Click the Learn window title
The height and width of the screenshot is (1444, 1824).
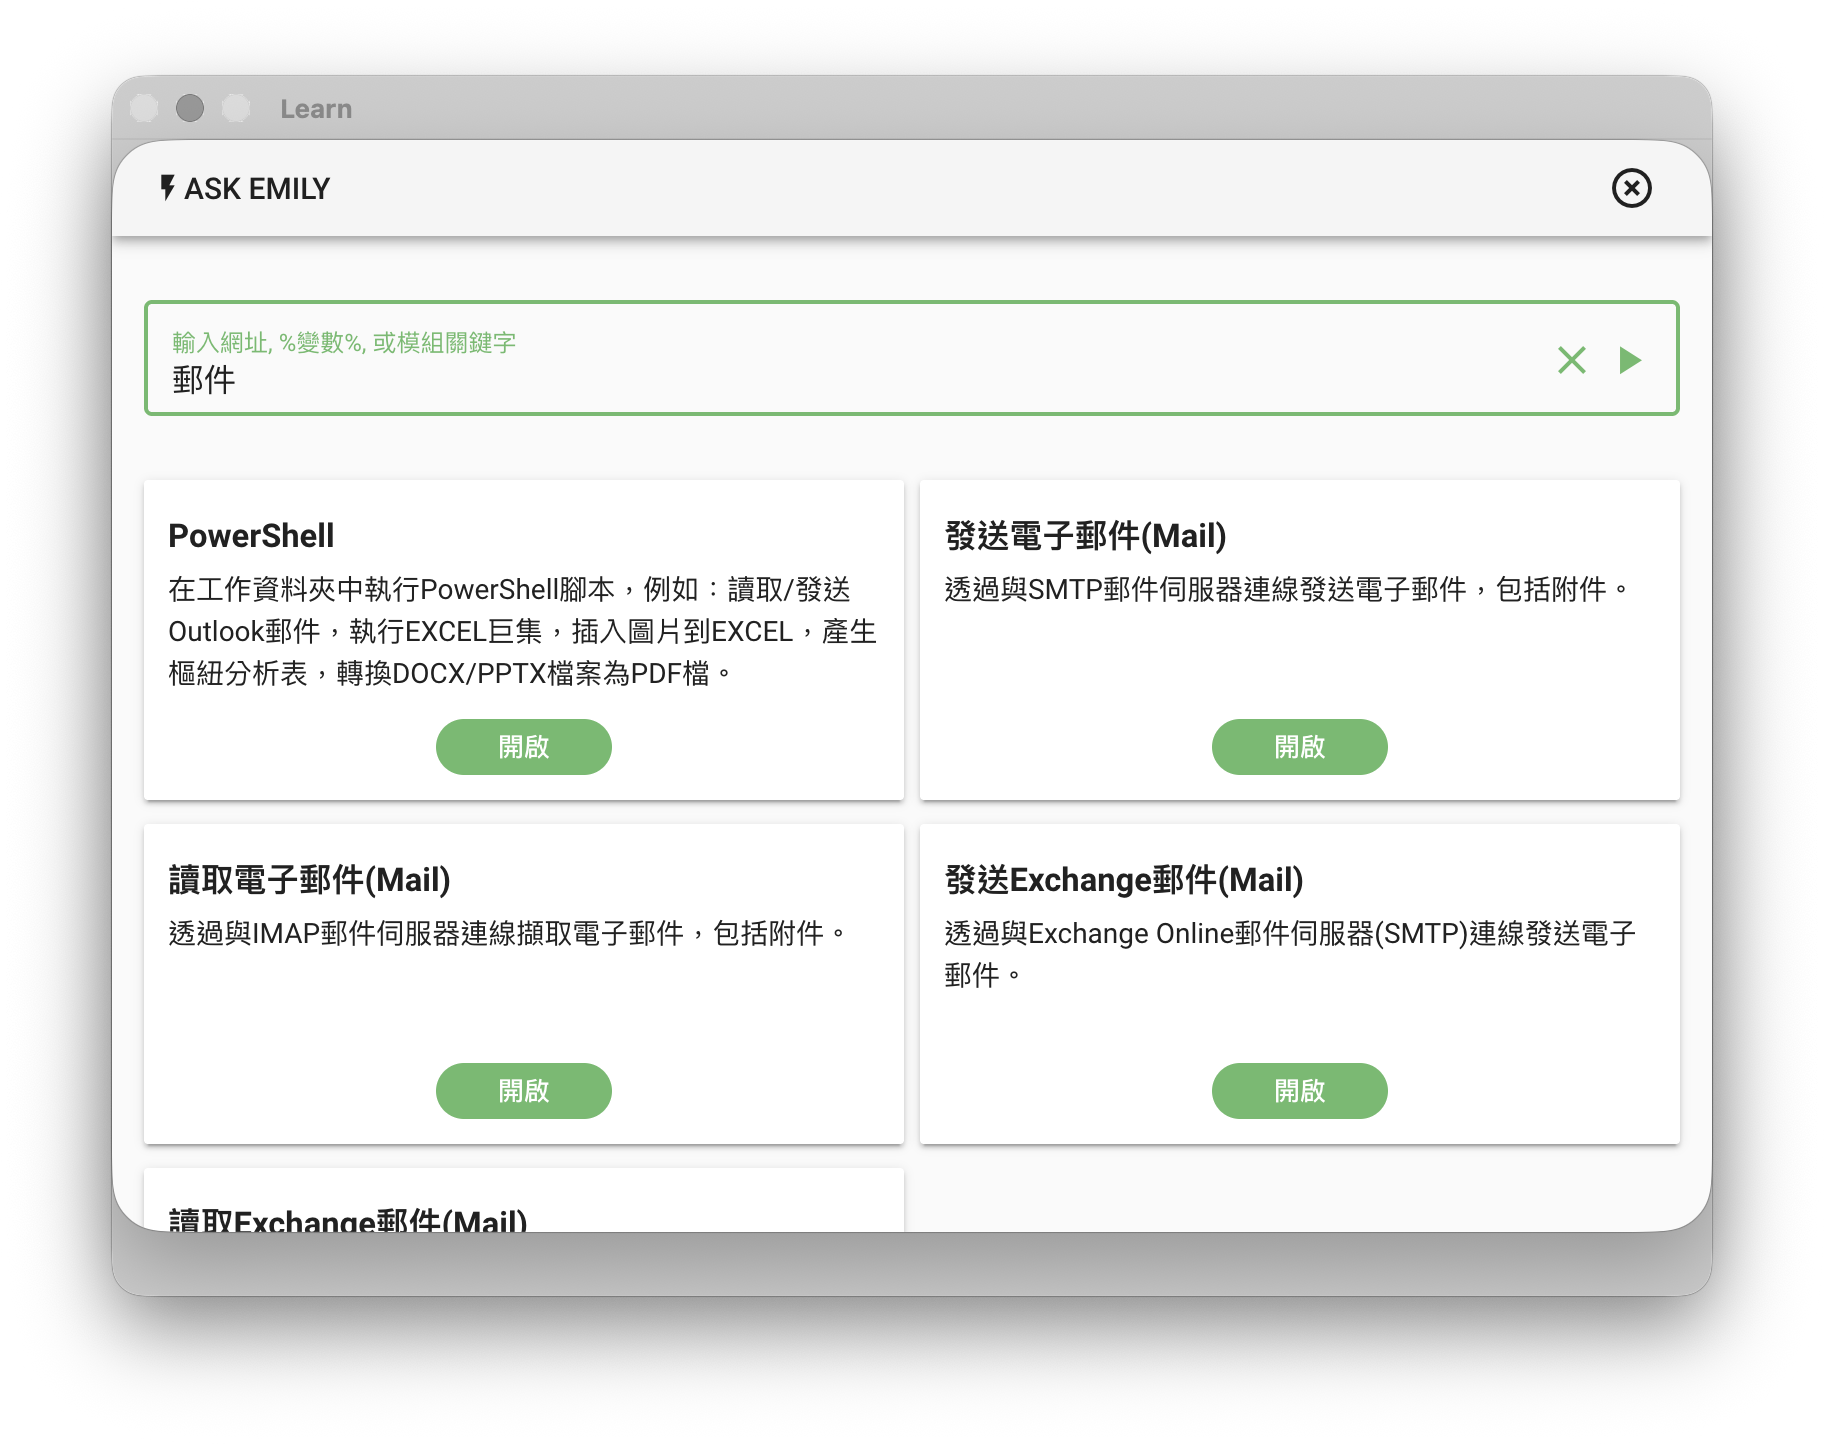coord(316,109)
